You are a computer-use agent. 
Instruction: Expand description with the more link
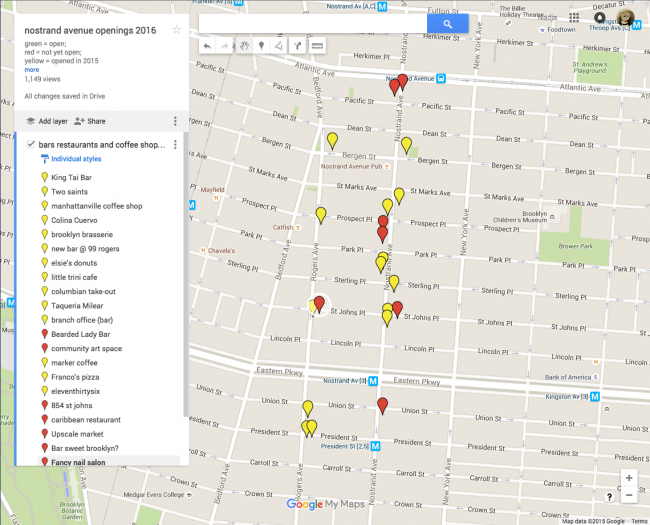point(32,70)
